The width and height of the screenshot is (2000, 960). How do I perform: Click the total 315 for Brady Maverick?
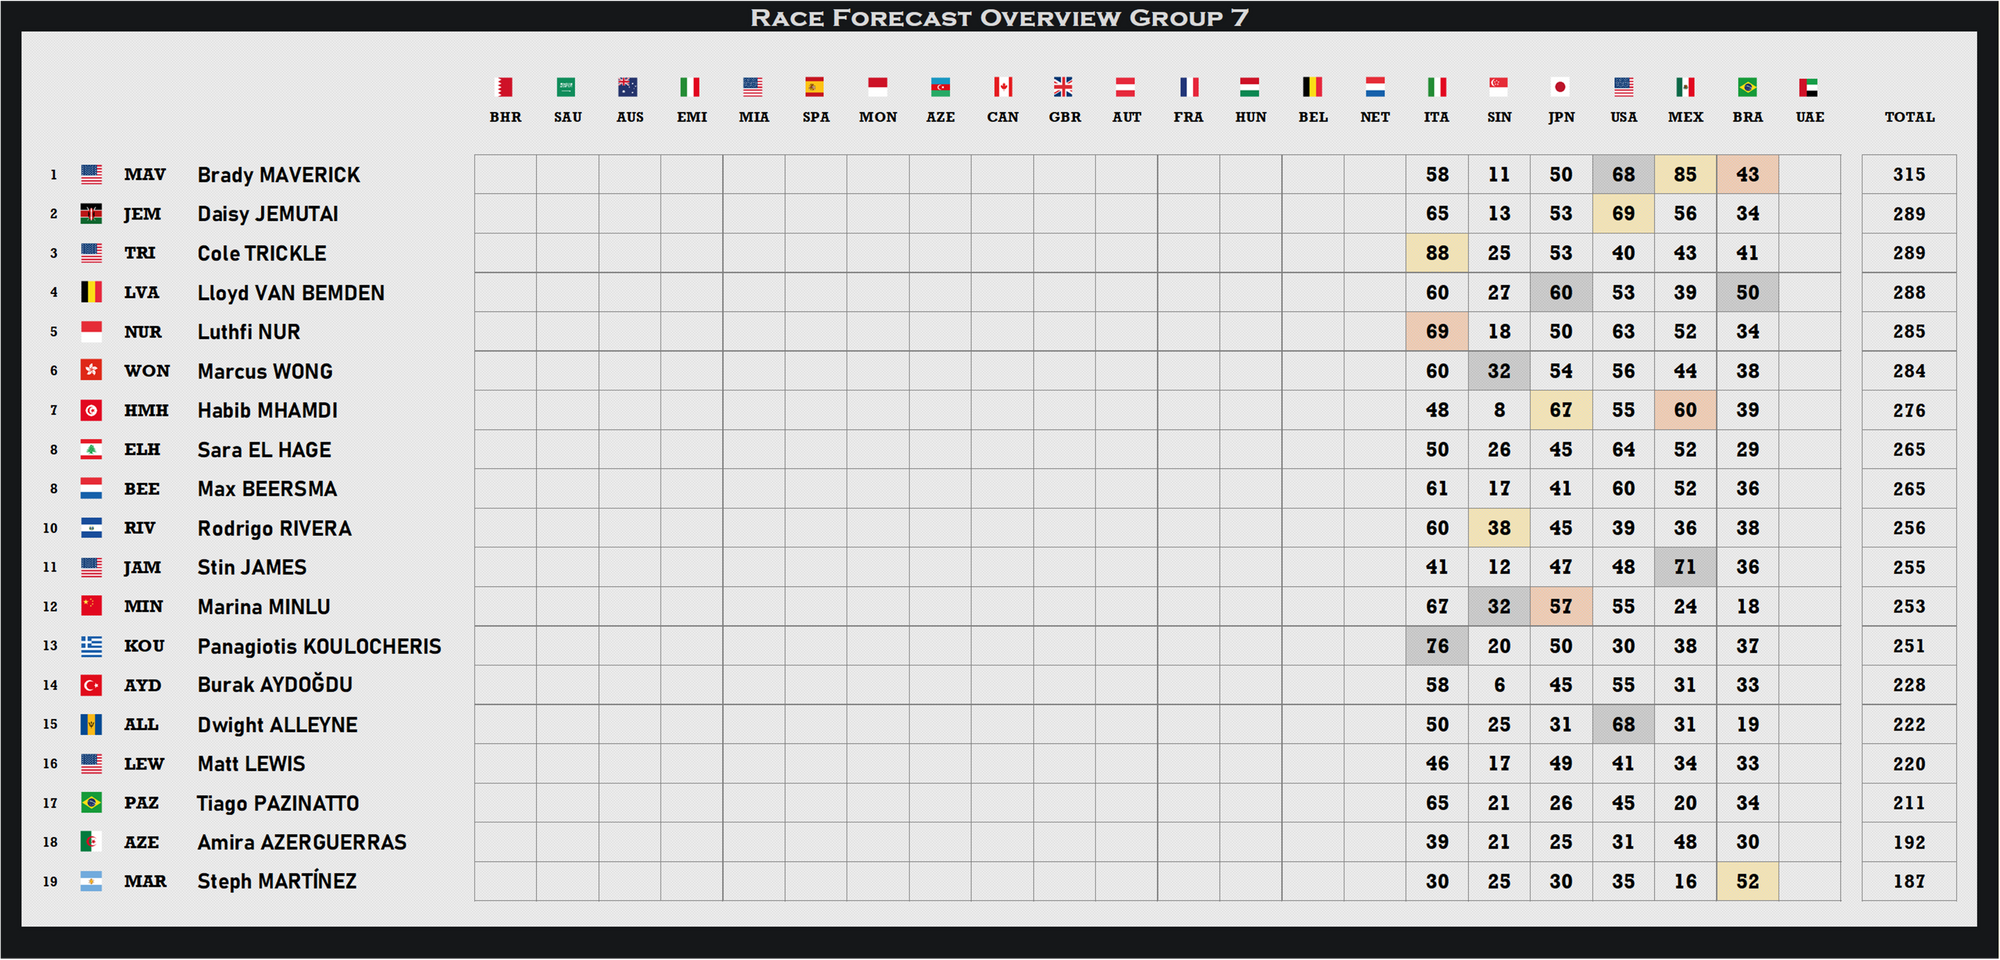pos(1908,175)
